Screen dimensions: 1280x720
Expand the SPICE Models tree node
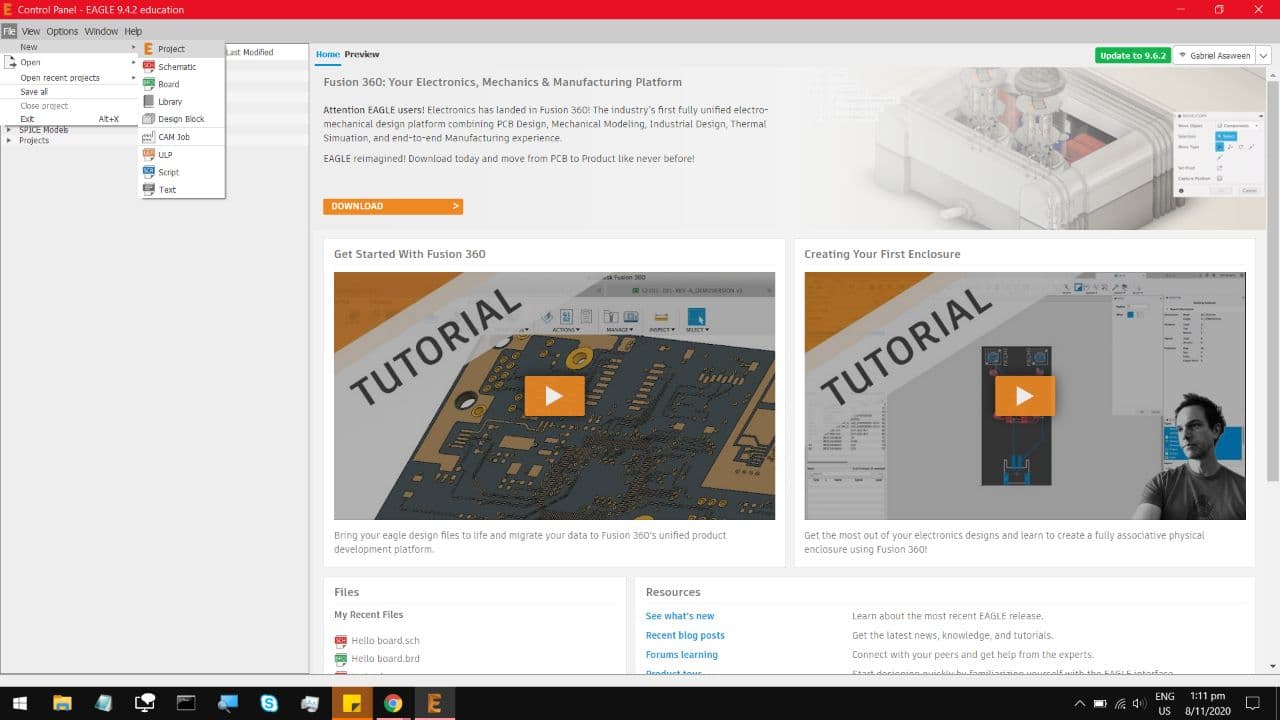coord(9,130)
